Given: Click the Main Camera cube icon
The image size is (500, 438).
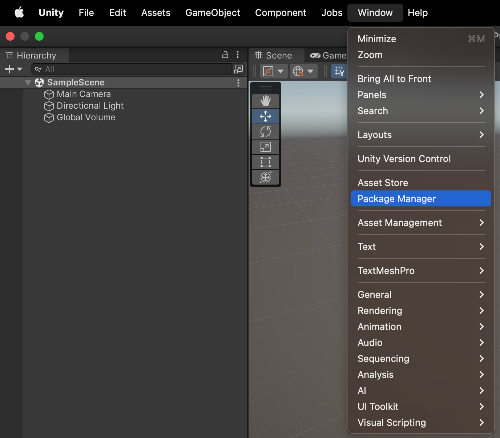Looking at the screenshot, I should click(x=49, y=95).
